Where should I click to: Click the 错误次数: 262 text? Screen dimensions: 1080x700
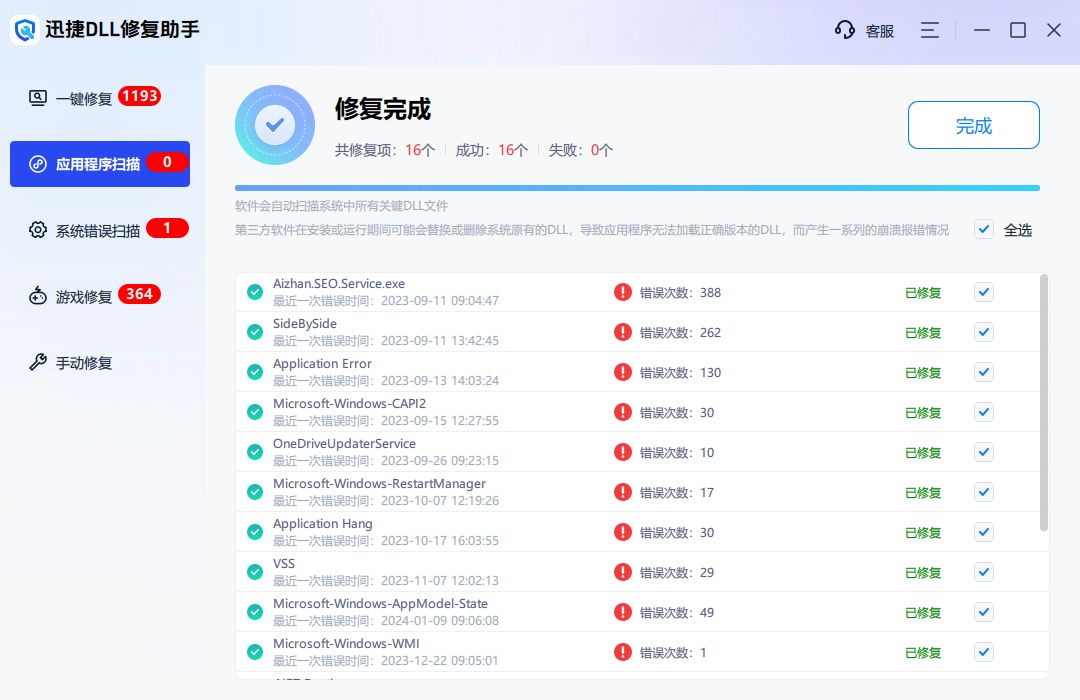[x=680, y=333]
